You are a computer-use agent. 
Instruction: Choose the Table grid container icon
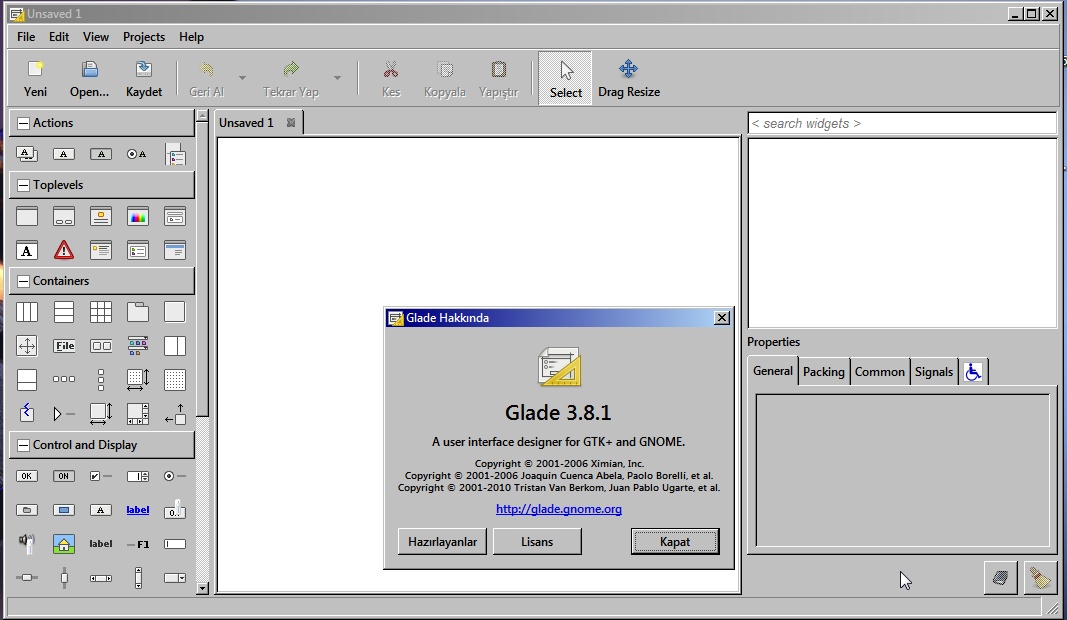(101, 312)
